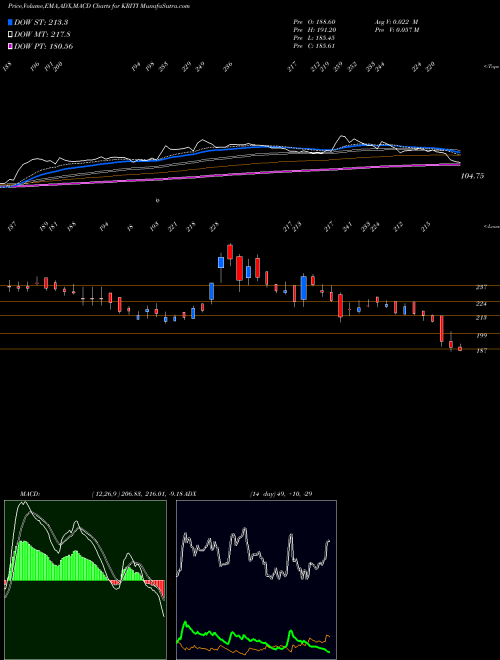This screenshot has width=500, height=660.
Task: Click the ADX (14 day) values text
Action: click(281, 494)
